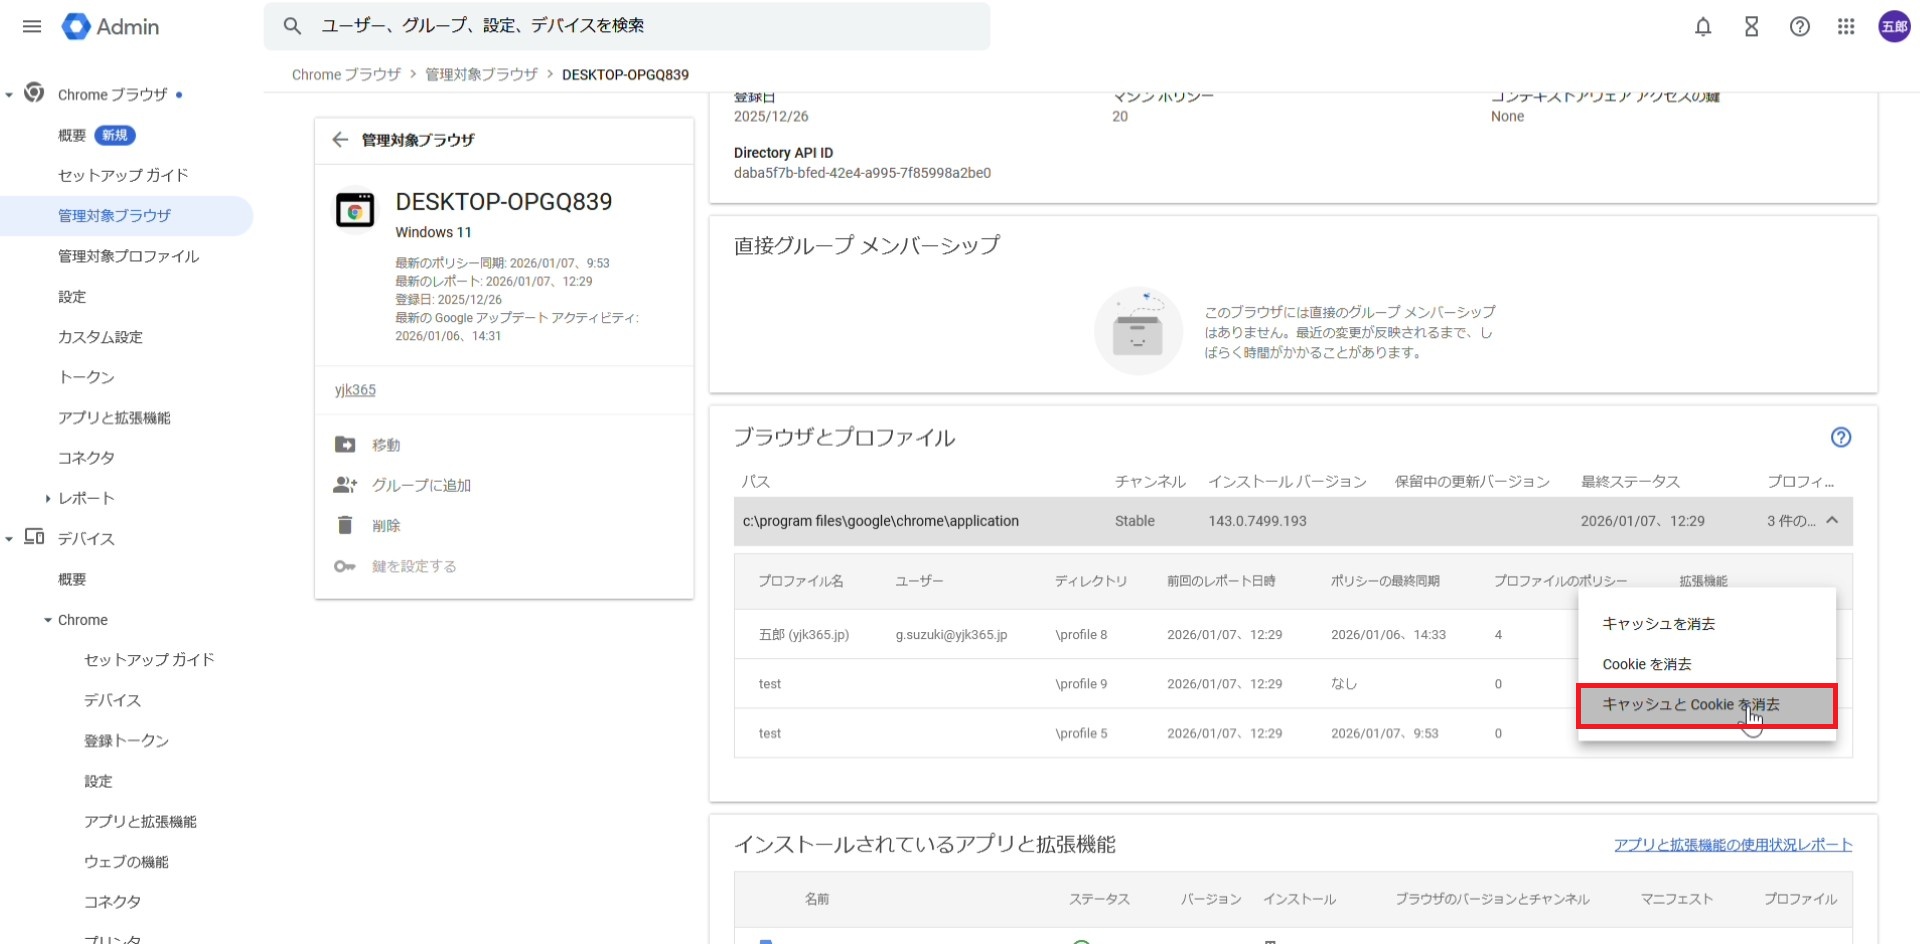Open the user account avatar
The image size is (1920, 944).
(x=1894, y=27)
